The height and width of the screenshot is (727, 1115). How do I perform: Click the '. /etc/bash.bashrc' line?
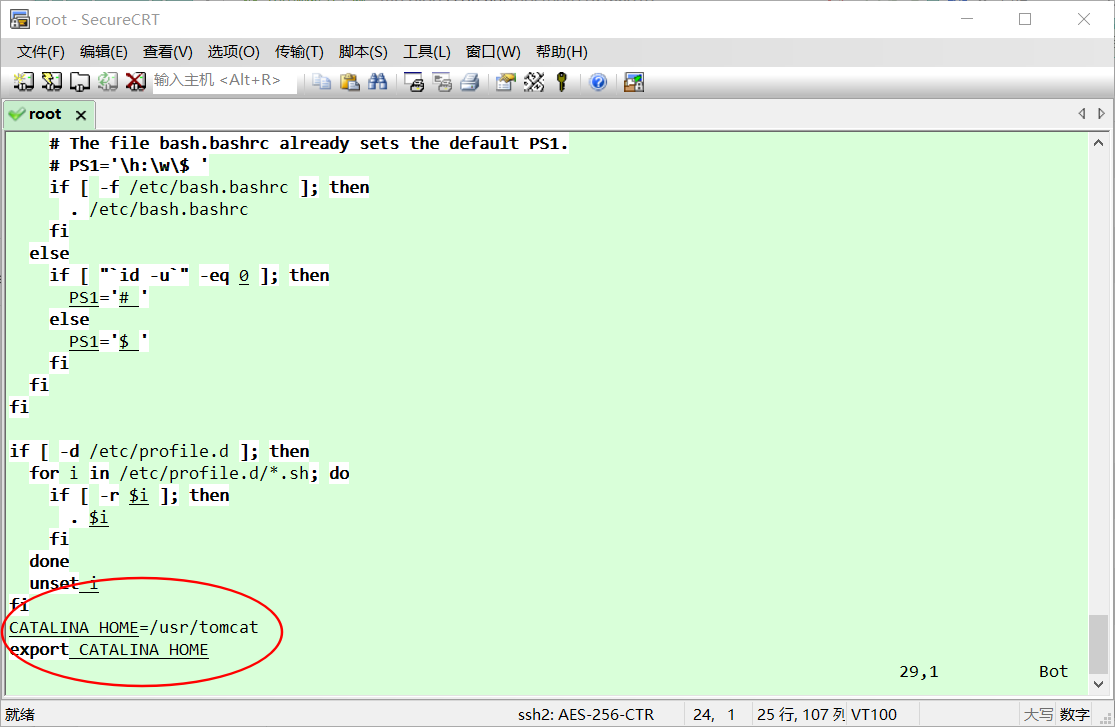point(159,209)
